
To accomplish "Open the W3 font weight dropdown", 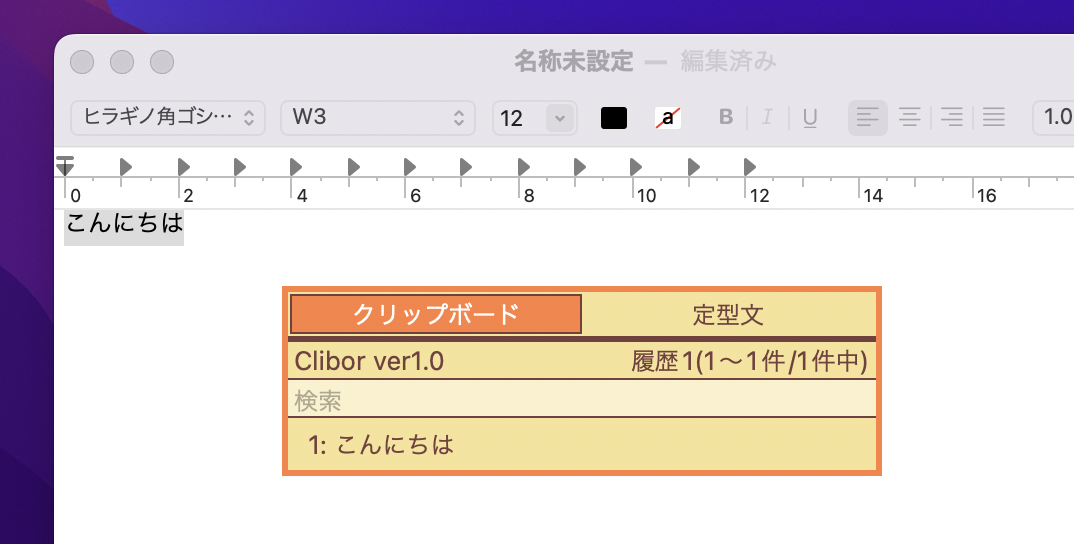I will tap(377, 118).
